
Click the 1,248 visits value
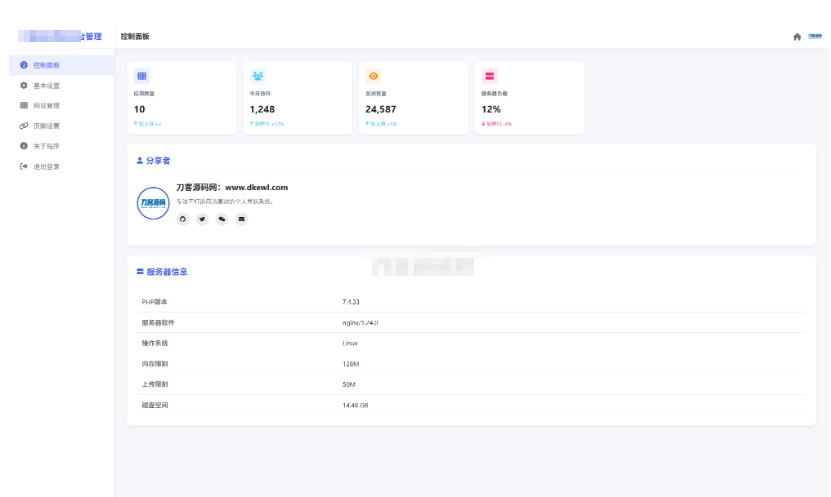pyautogui.click(x=262, y=109)
